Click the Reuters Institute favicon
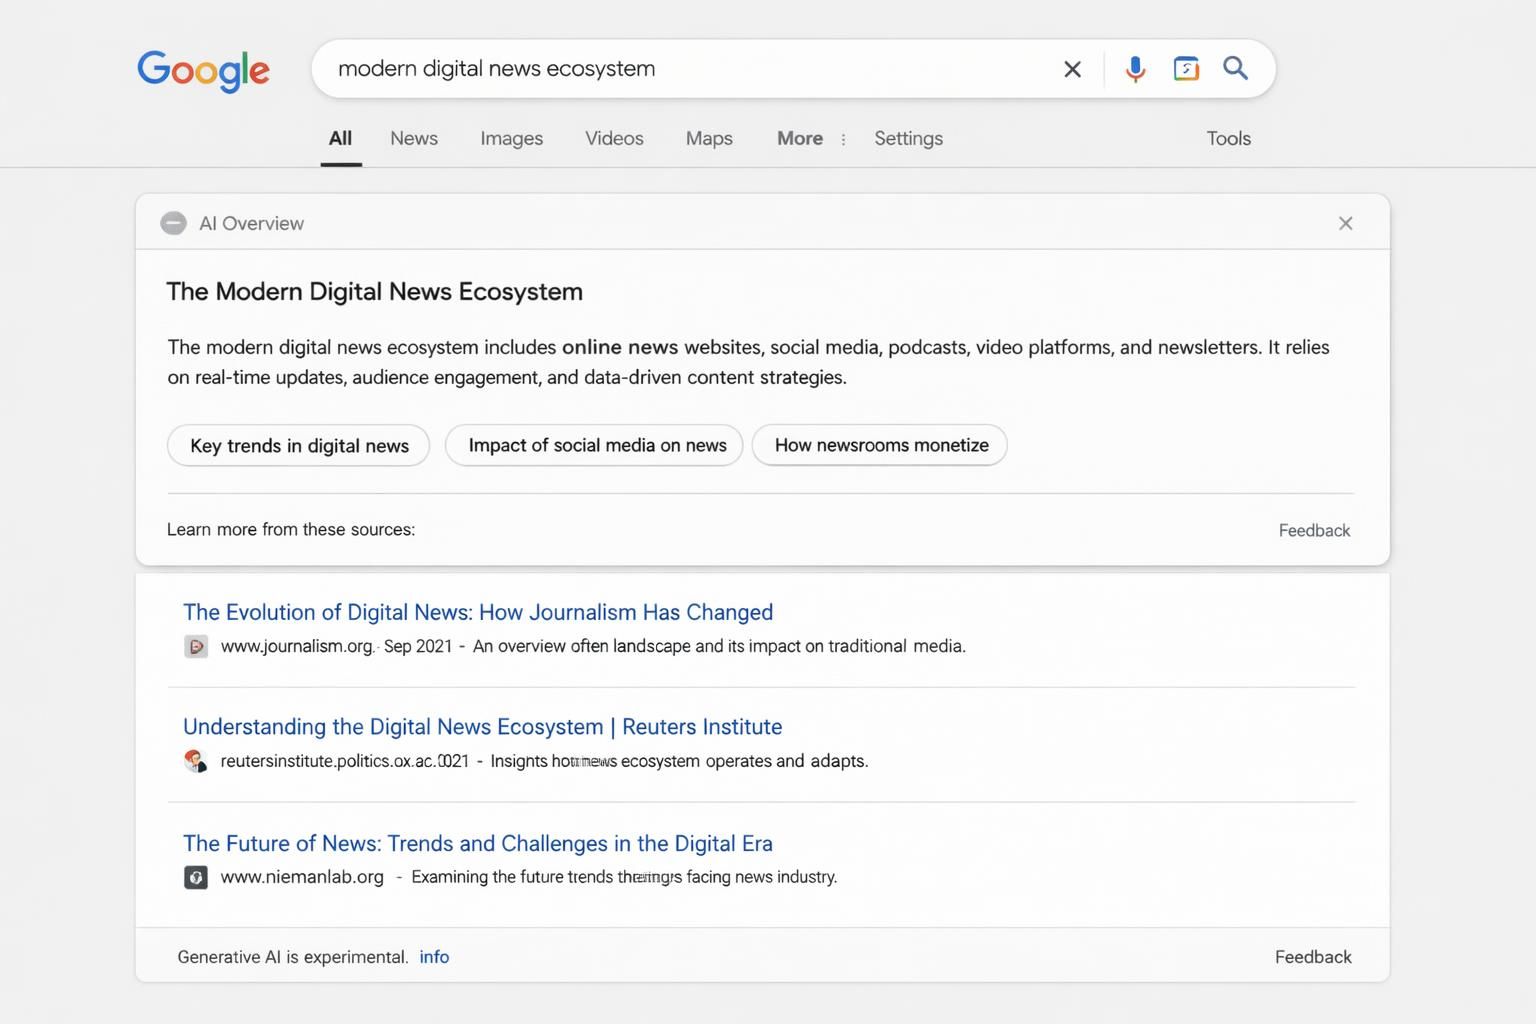 pos(196,761)
